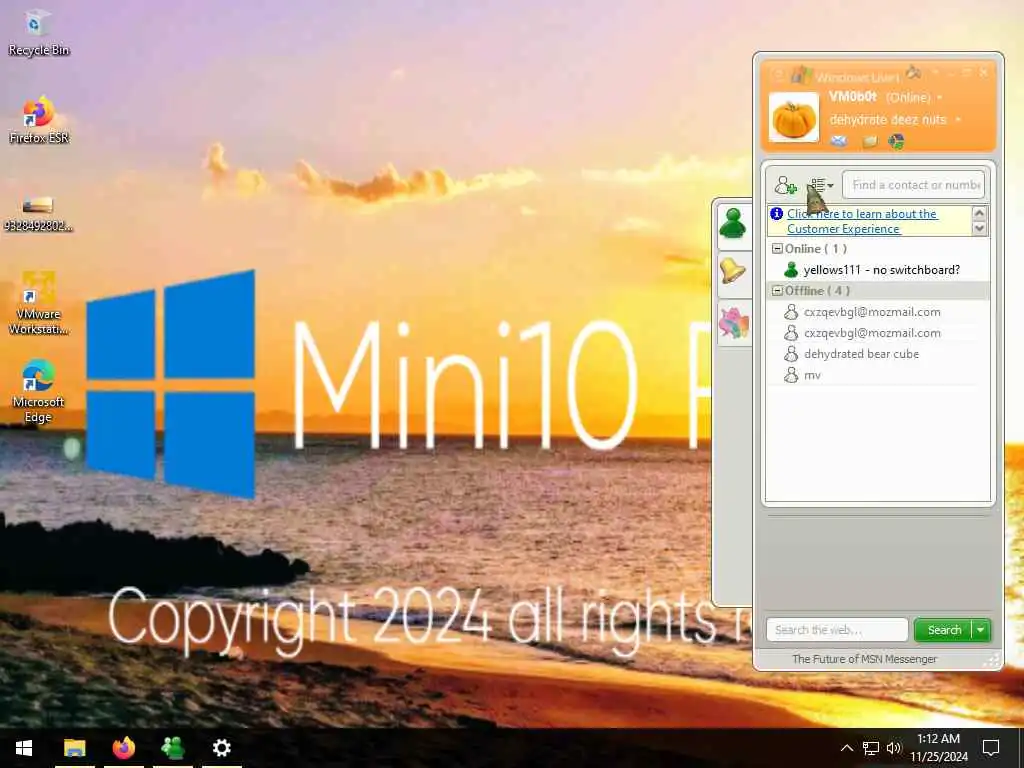
Task: Click the network icon in system tray
Action: 871,748
